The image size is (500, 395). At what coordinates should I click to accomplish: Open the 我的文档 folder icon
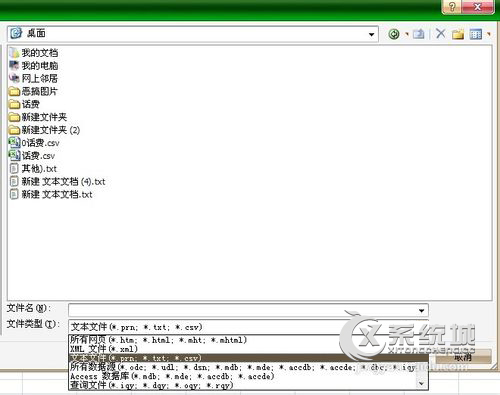coord(15,53)
